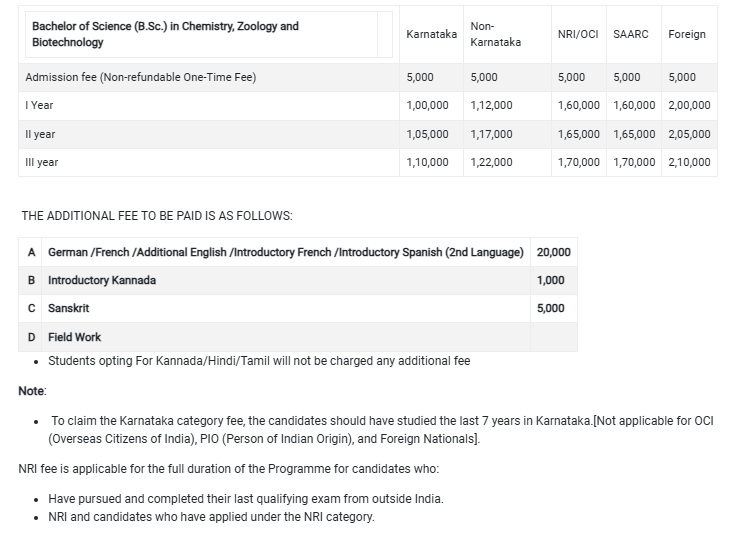
Task: Select the German/French second language row
Action: [285, 252]
